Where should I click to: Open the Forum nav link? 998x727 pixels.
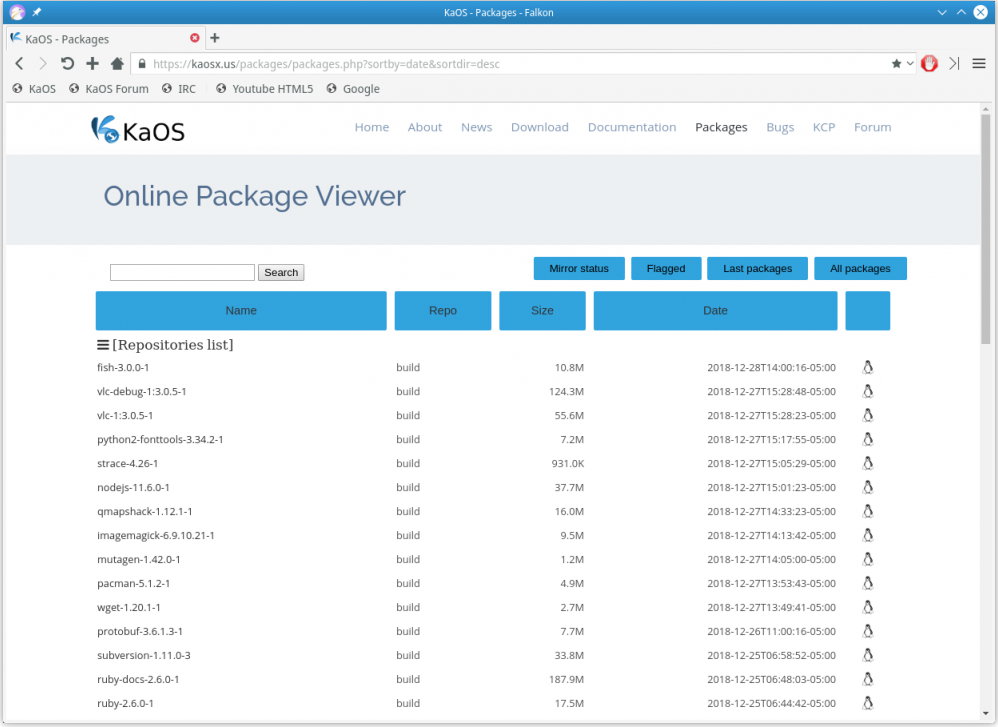coord(873,127)
